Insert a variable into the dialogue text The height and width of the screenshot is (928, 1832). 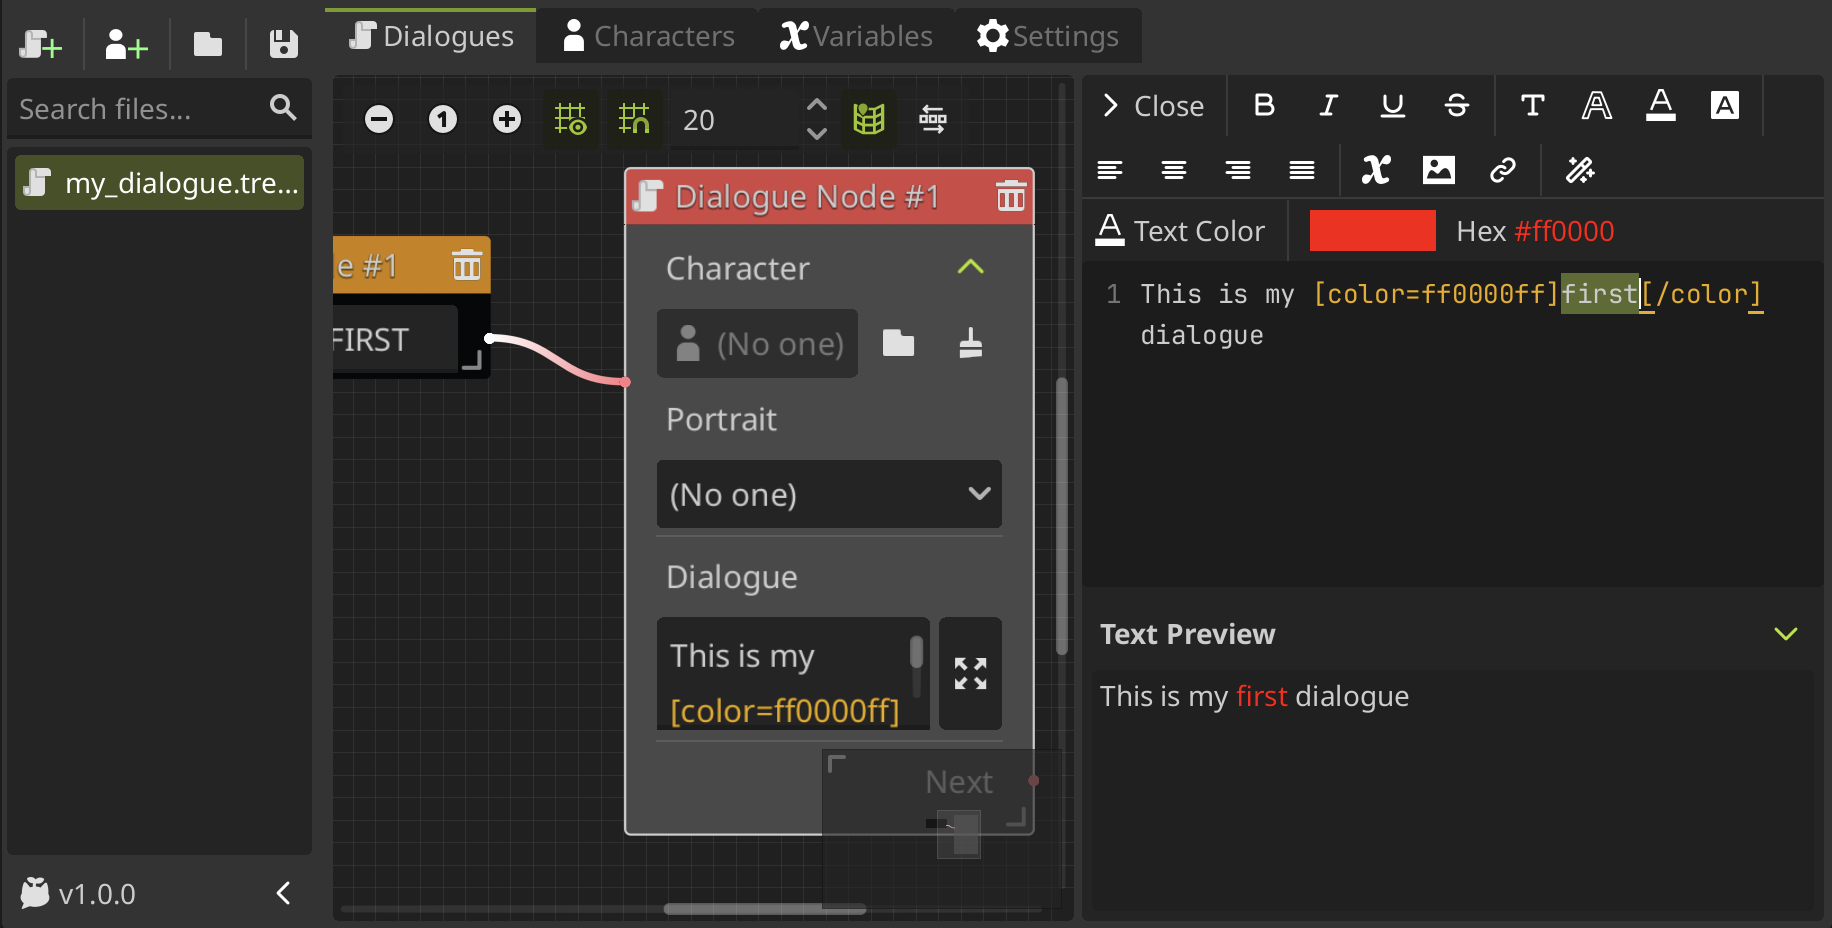1376,170
